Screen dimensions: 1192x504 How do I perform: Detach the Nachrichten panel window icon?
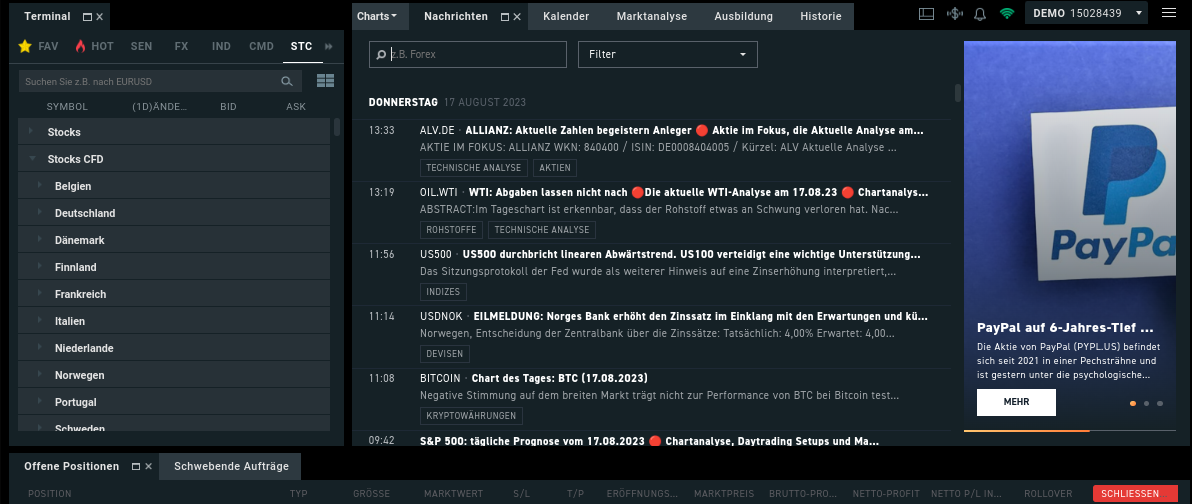click(505, 16)
